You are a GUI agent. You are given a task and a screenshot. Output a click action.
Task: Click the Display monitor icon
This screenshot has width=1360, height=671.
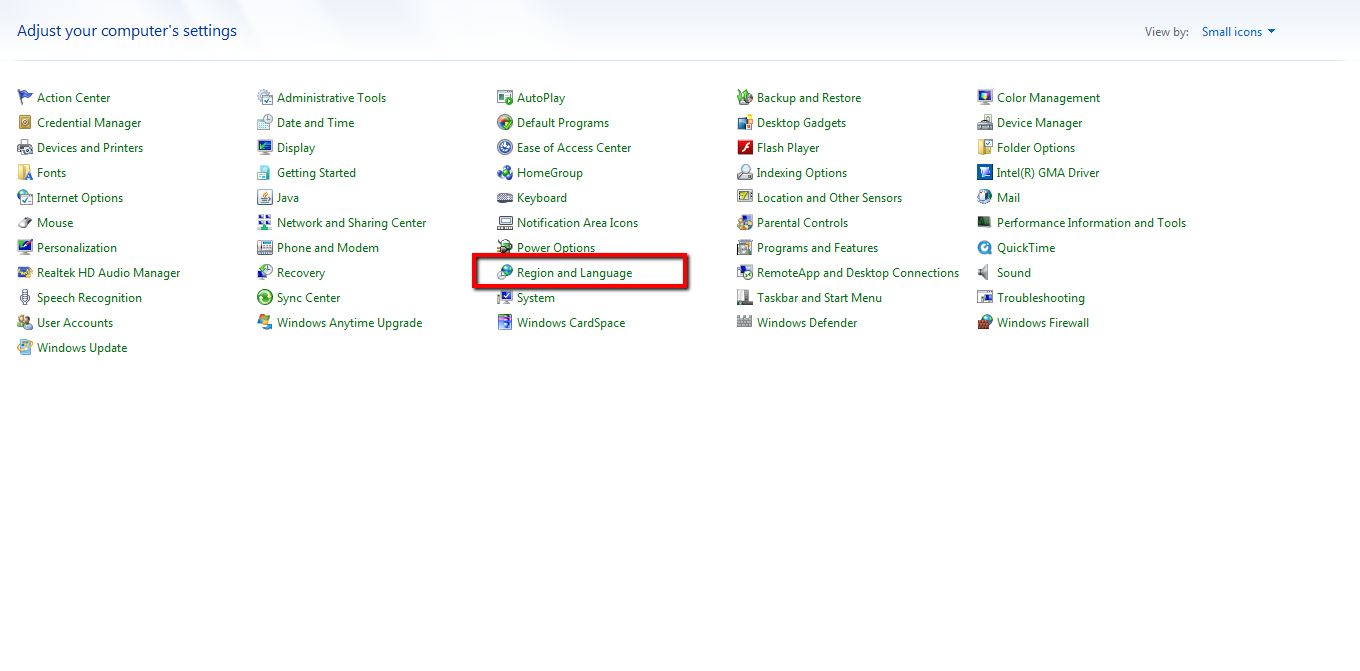[265, 147]
